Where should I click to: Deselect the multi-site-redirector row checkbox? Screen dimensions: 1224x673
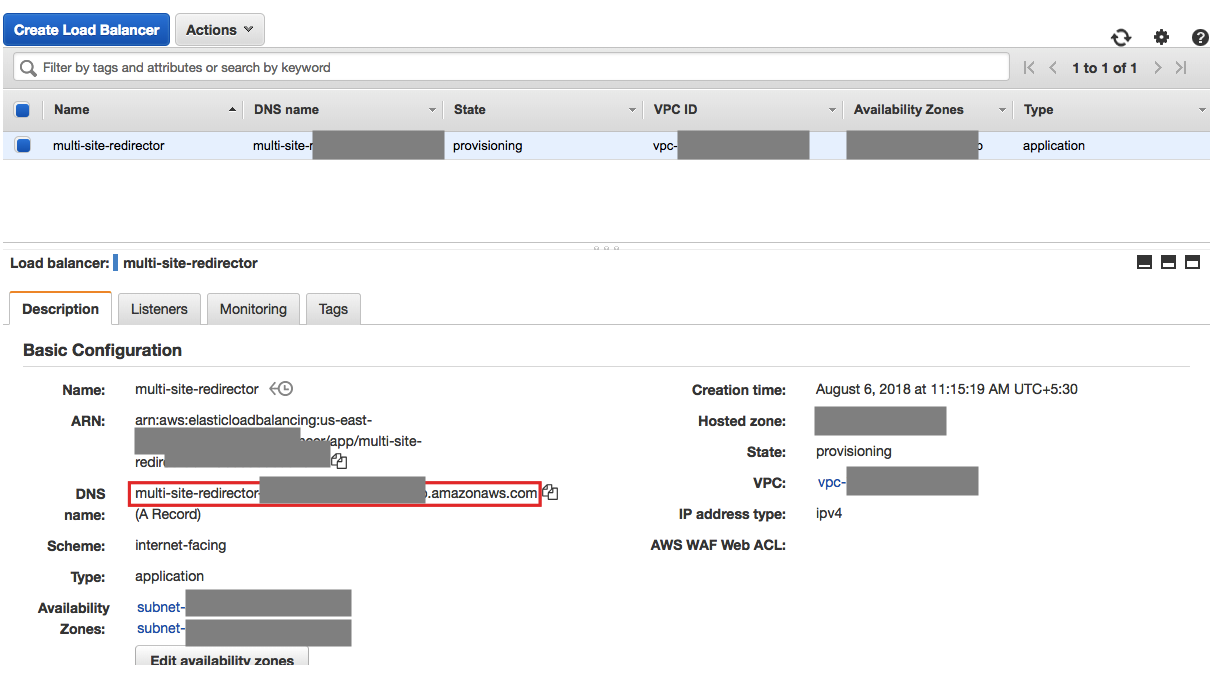pyautogui.click(x=23, y=146)
